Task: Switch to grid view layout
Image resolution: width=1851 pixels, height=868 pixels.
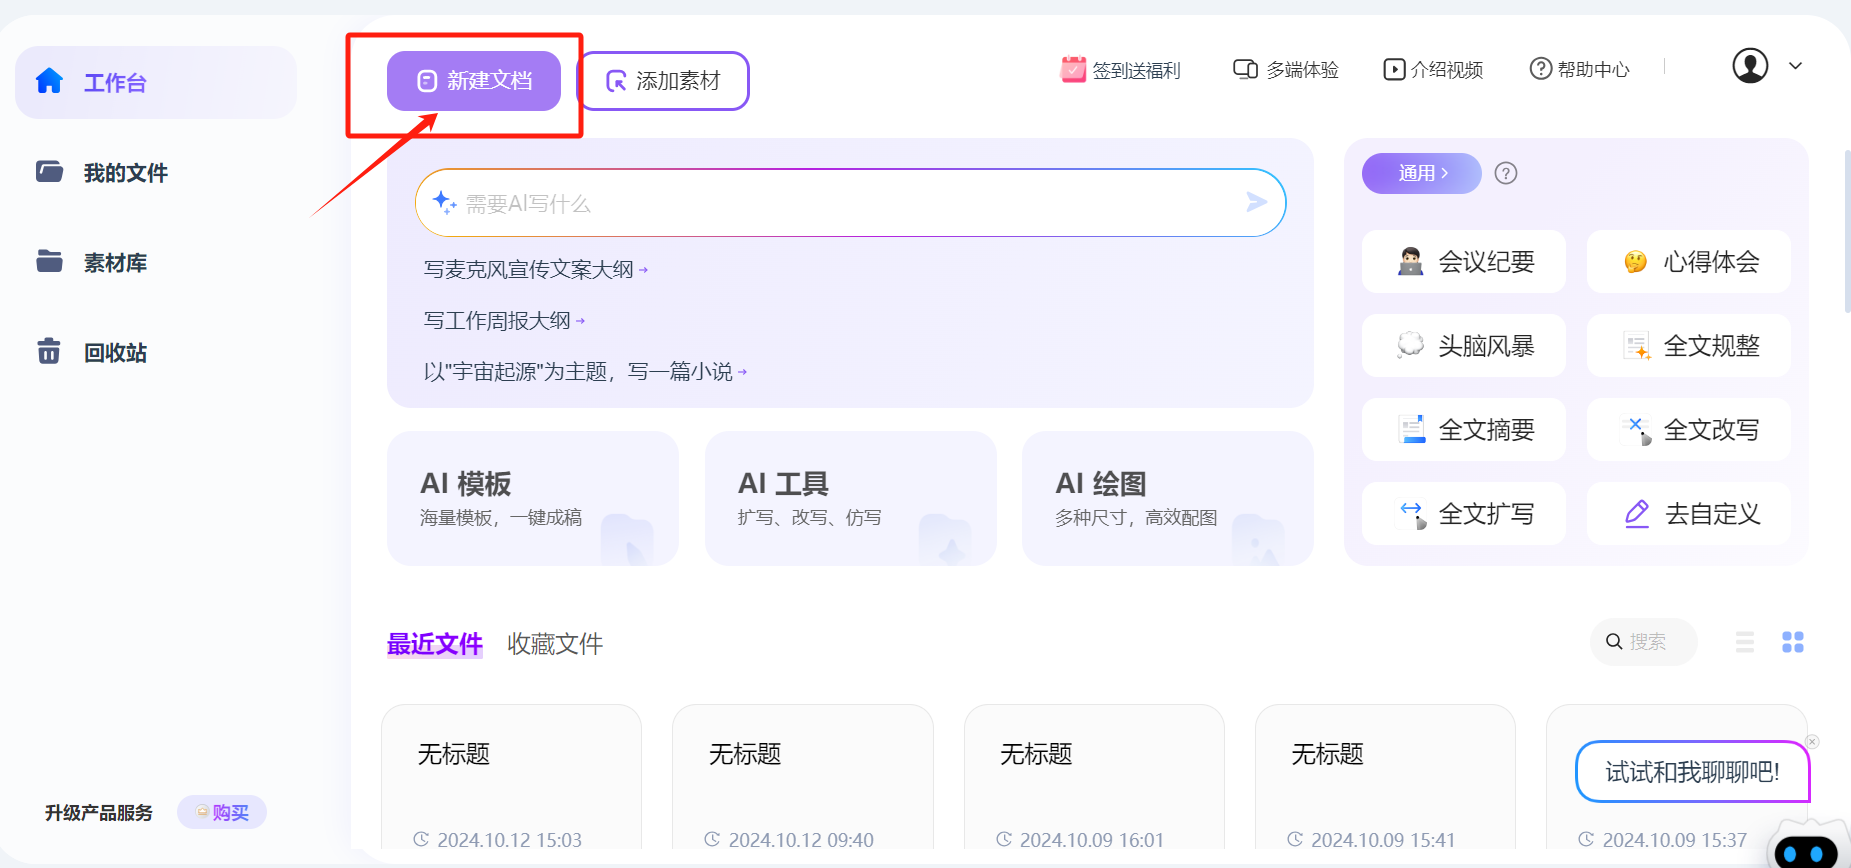Action: click(1792, 642)
